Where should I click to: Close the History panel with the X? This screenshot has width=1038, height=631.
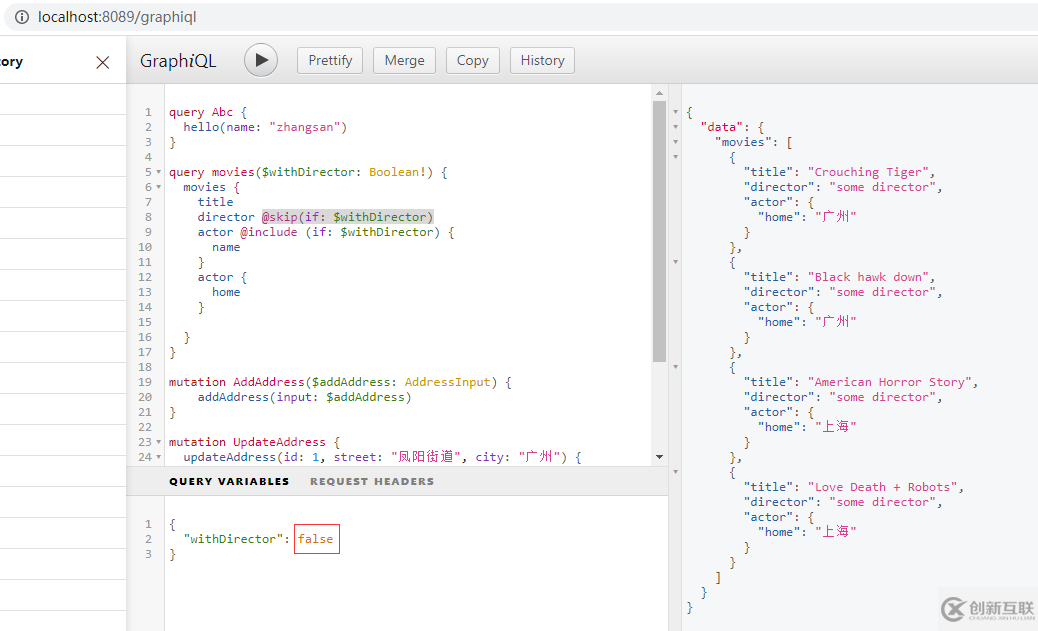pyautogui.click(x=102, y=62)
